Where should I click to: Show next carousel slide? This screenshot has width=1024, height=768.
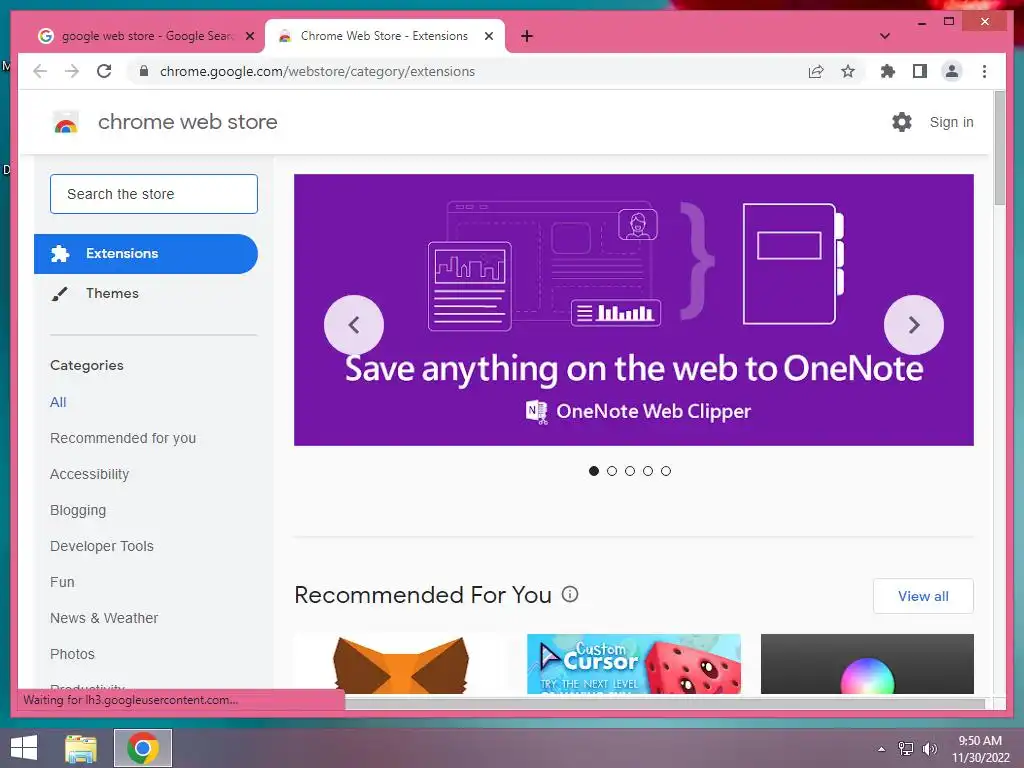[914, 325]
